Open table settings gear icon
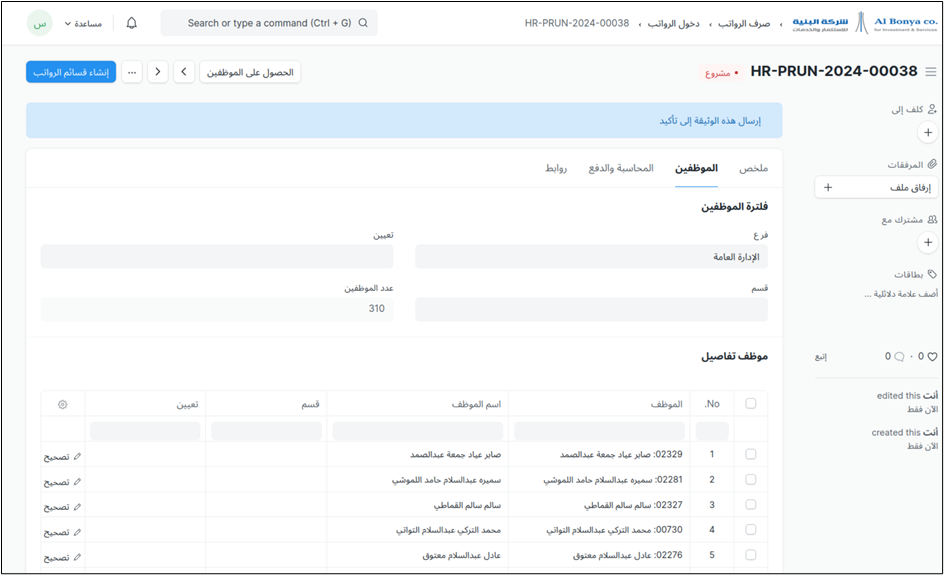Screen dimensions: 944x575 [x=63, y=404]
